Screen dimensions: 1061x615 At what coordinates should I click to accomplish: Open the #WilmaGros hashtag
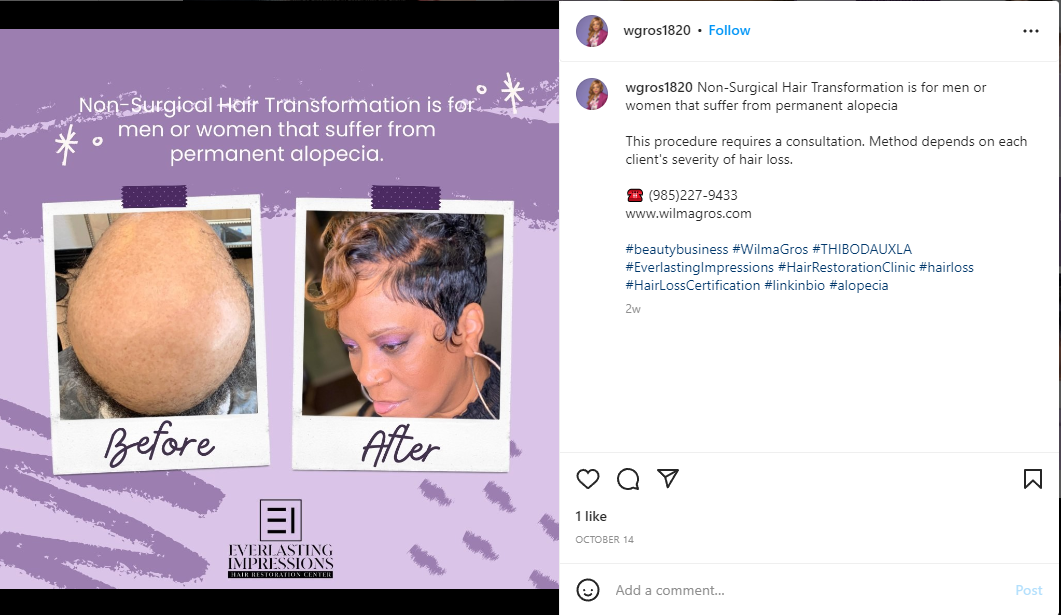770,249
